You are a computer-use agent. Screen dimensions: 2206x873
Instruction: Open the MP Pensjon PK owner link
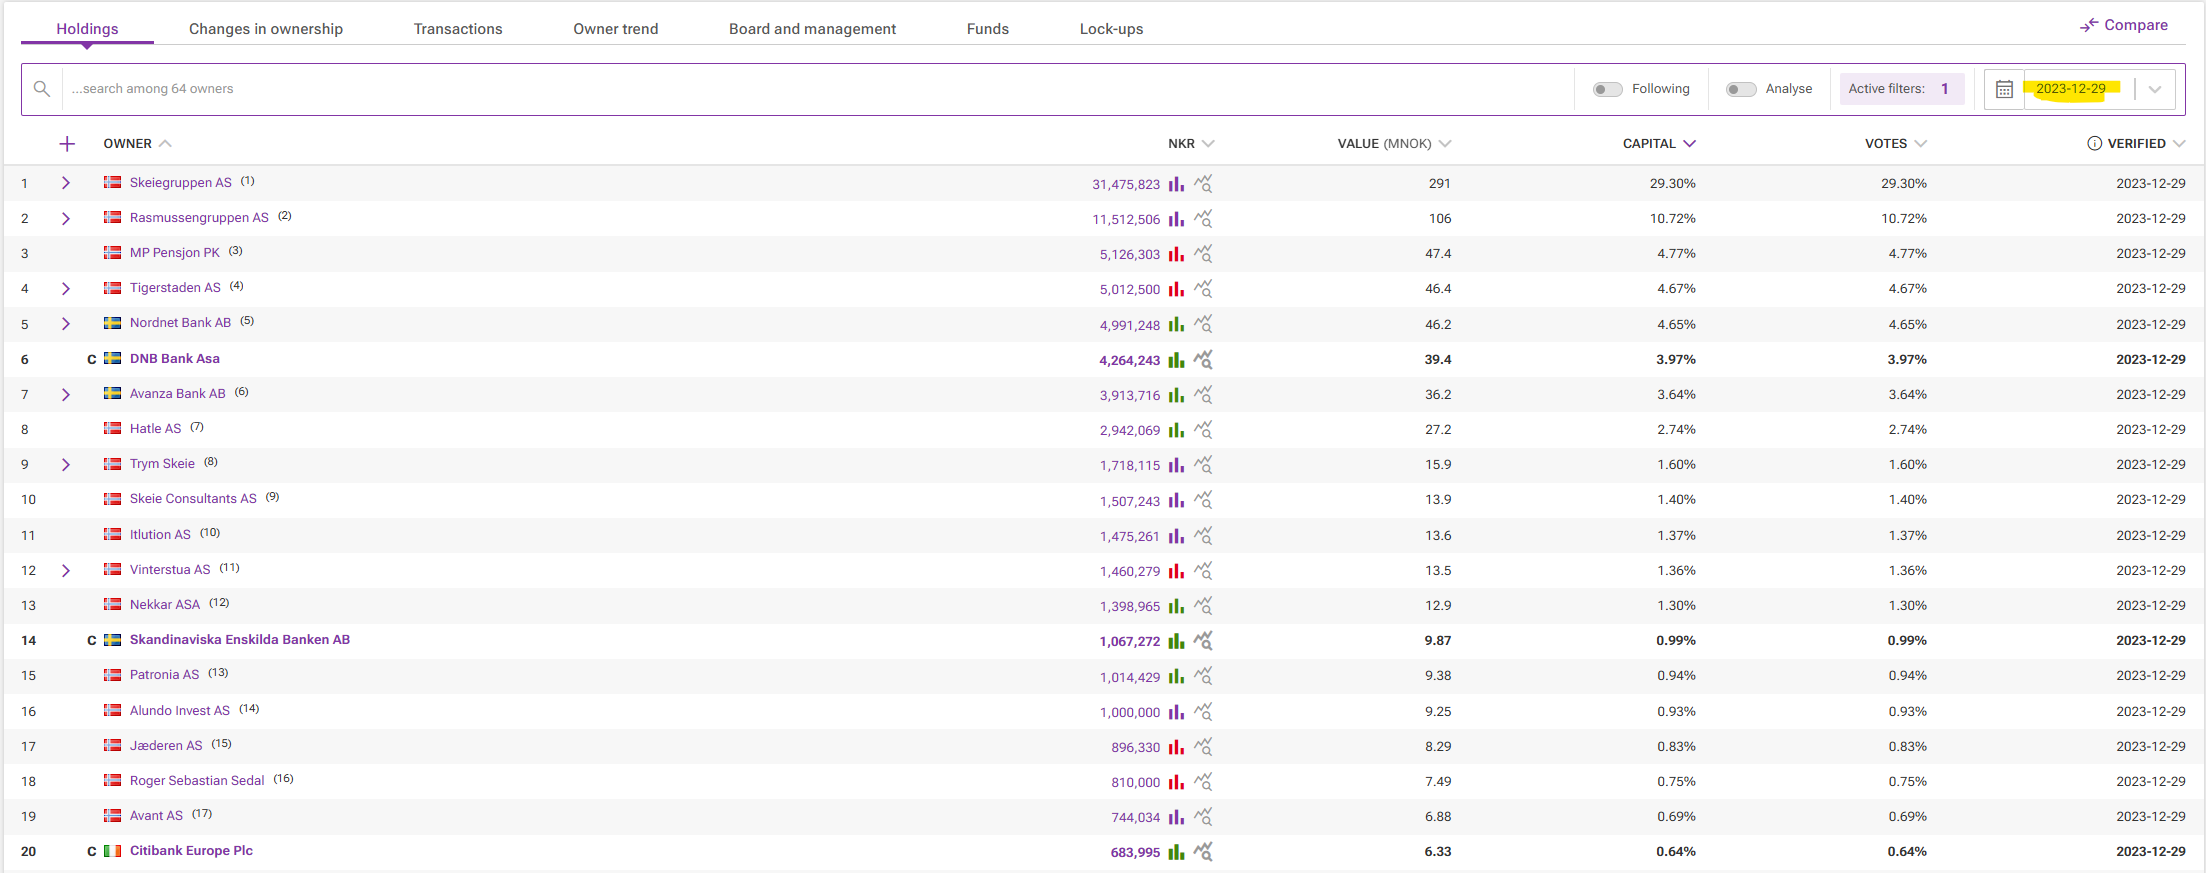point(174,252)
